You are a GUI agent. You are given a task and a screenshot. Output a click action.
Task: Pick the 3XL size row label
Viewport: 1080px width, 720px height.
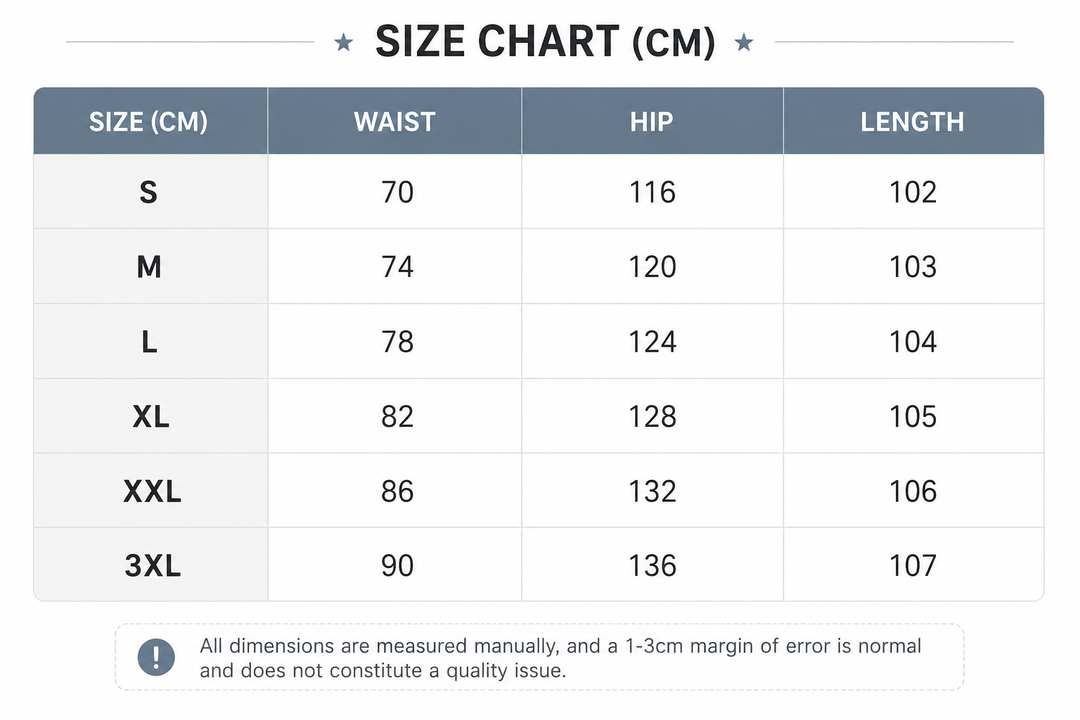pyautogui.click(x=152, y=566)
